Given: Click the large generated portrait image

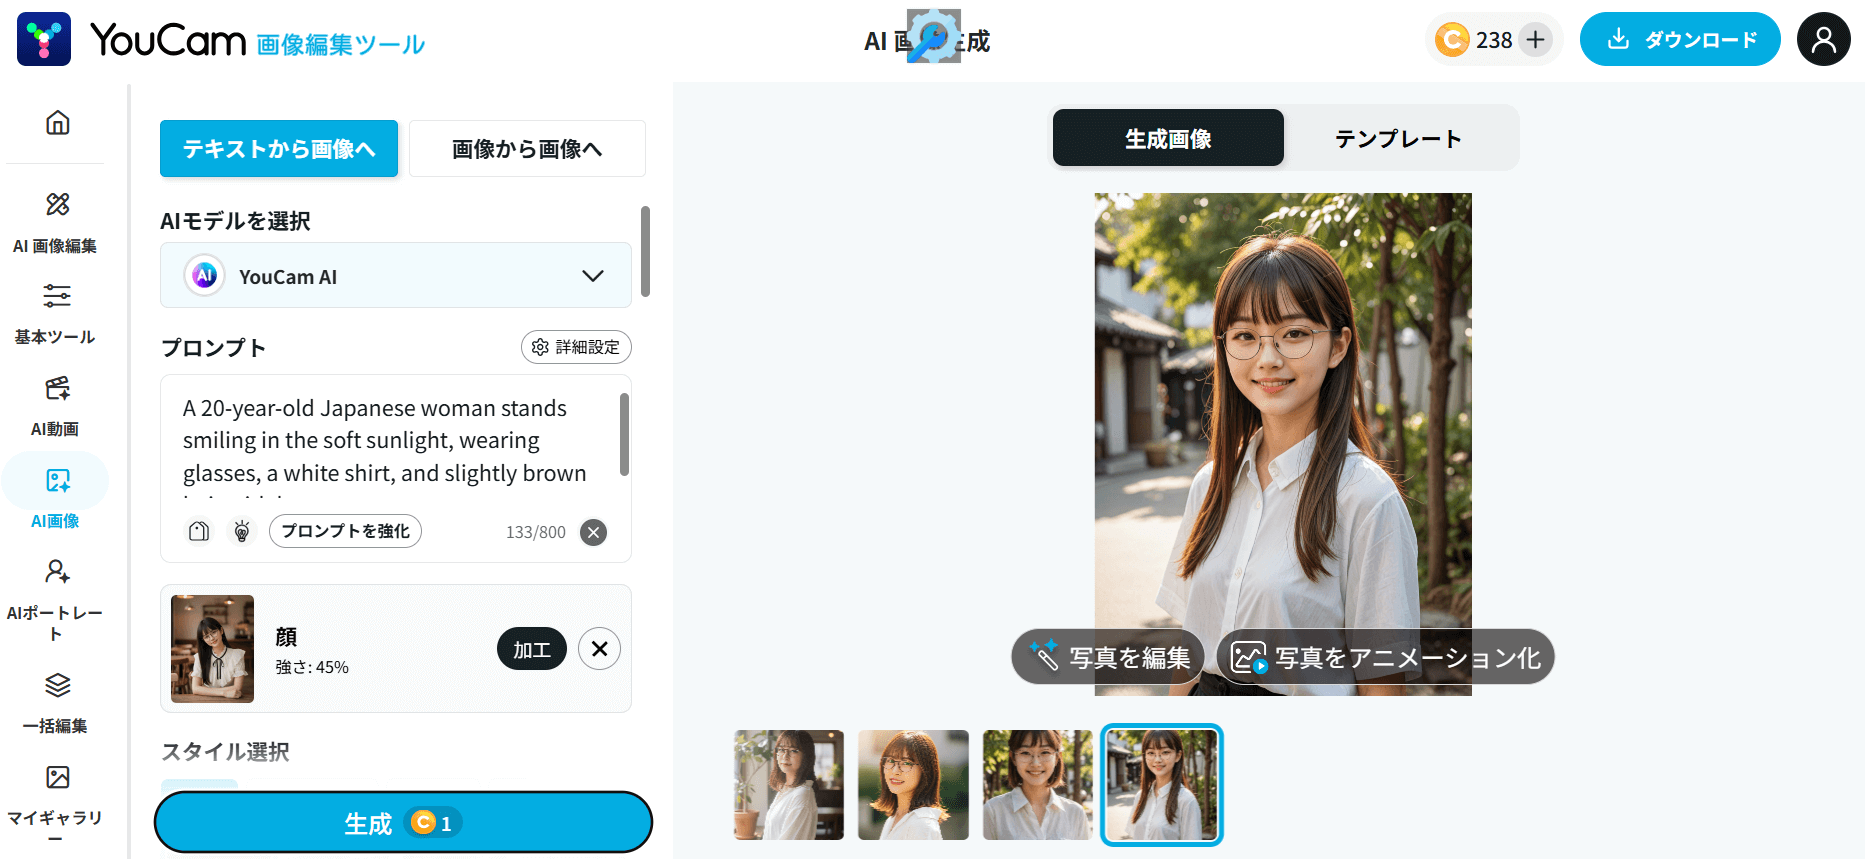Looking at the screenshot, I should 1283,444.
